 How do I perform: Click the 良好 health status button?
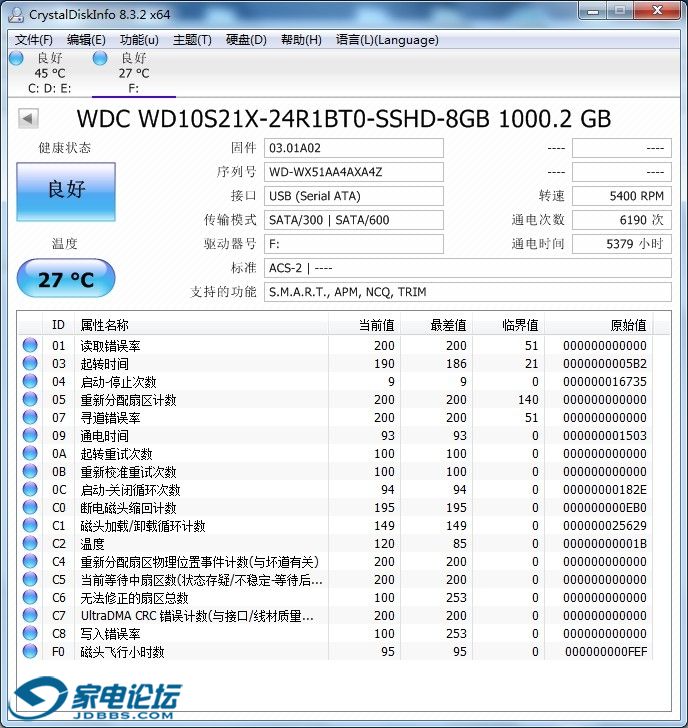point(66,191)
